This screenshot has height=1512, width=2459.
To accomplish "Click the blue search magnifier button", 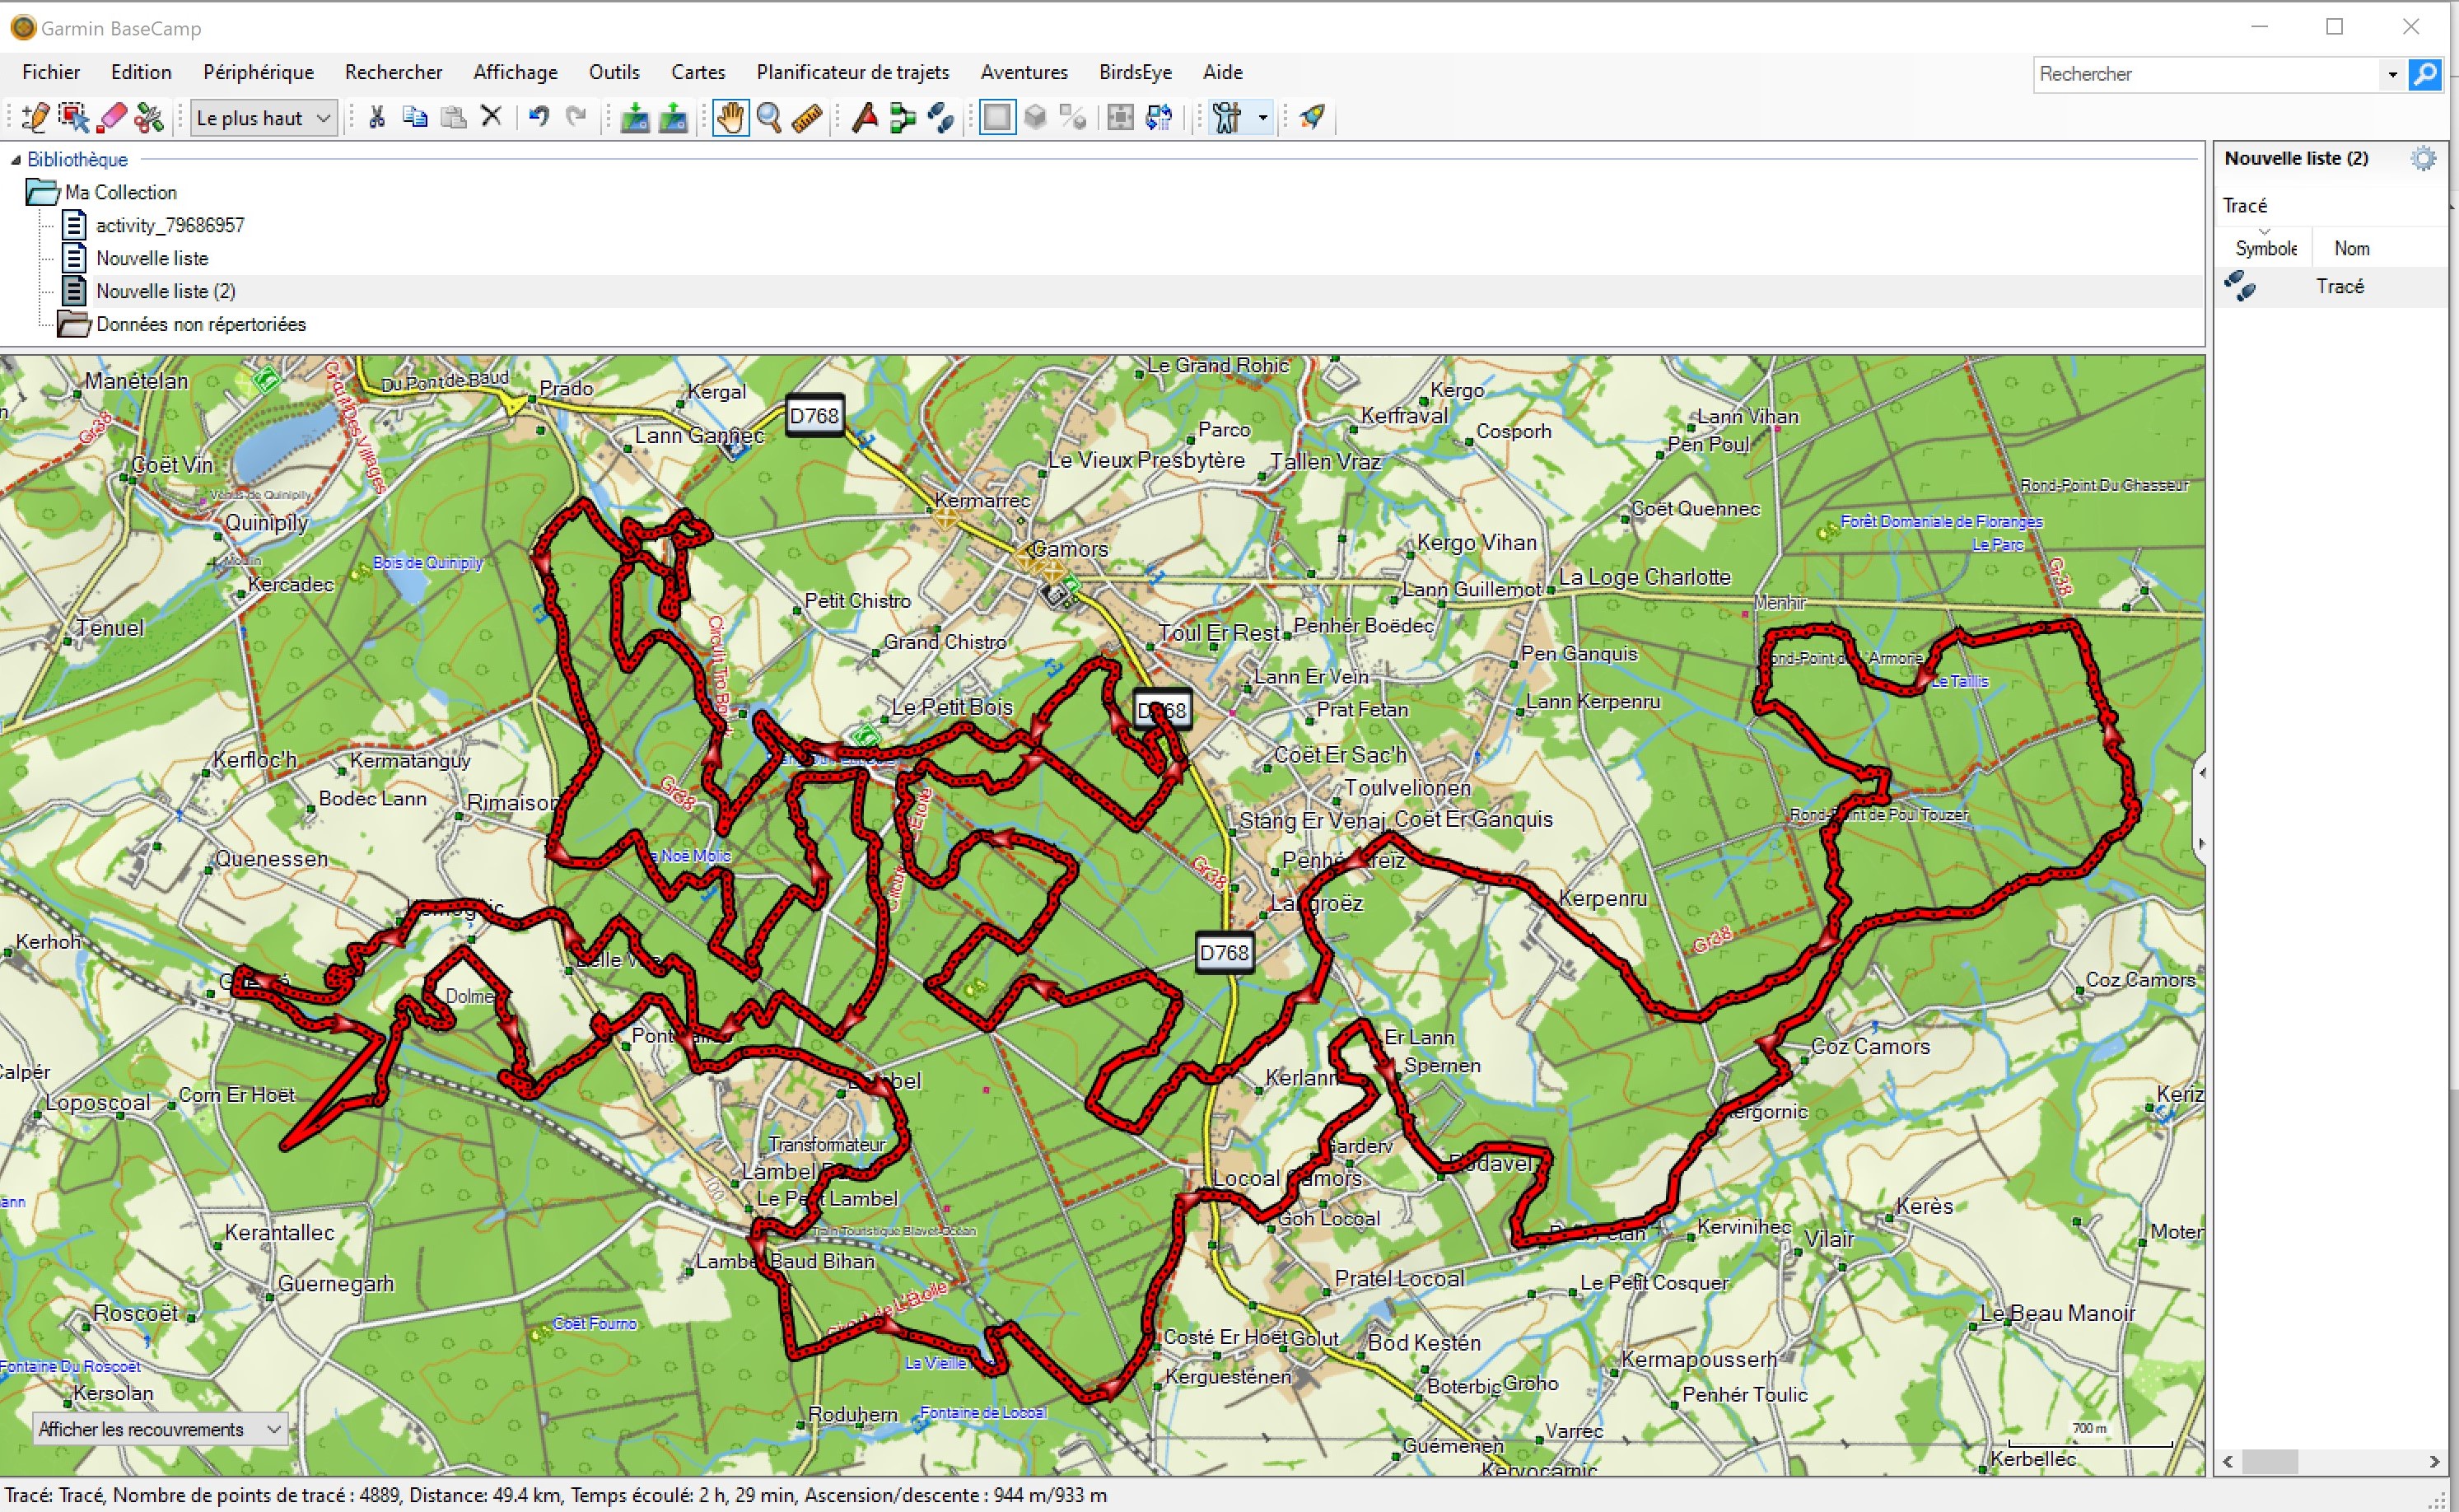I will (x=2425, y=74).
